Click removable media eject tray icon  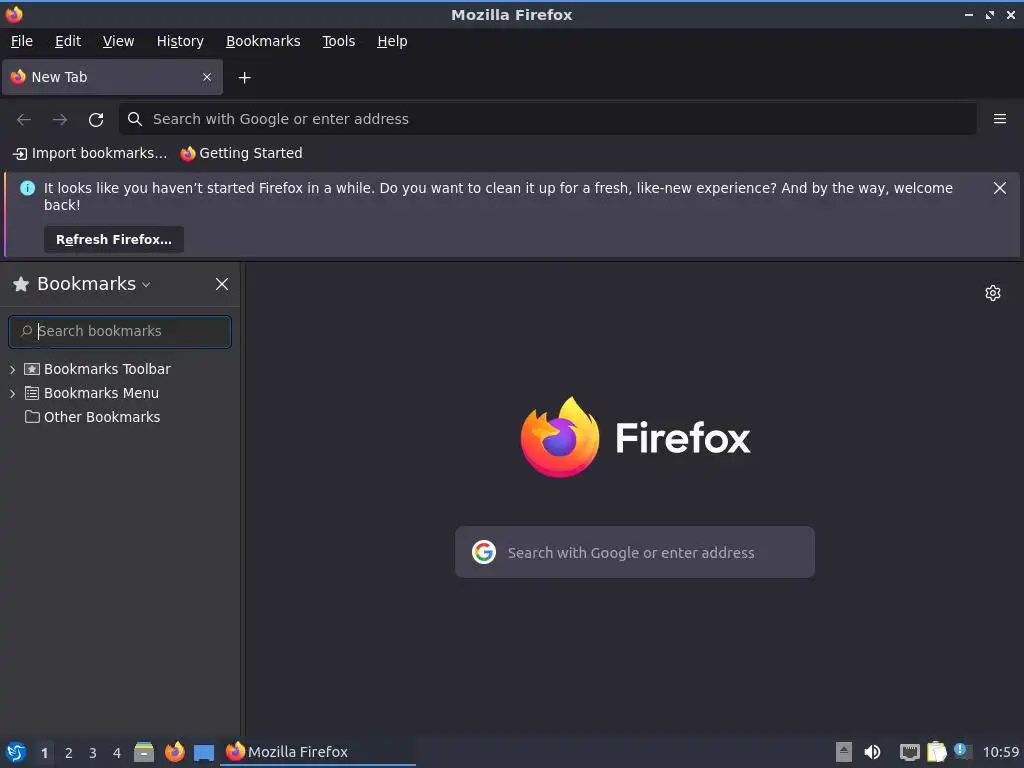click(x=844, y=752)
